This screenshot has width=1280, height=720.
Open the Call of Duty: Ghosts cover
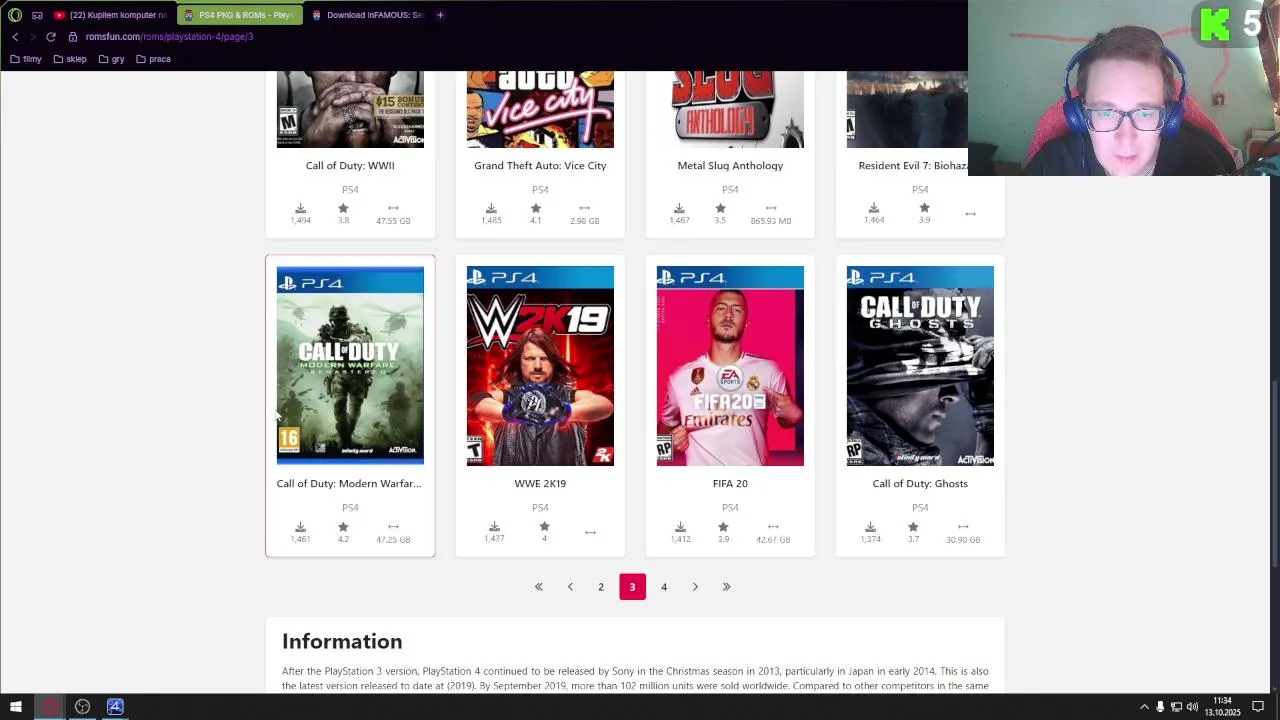point(920,366)
